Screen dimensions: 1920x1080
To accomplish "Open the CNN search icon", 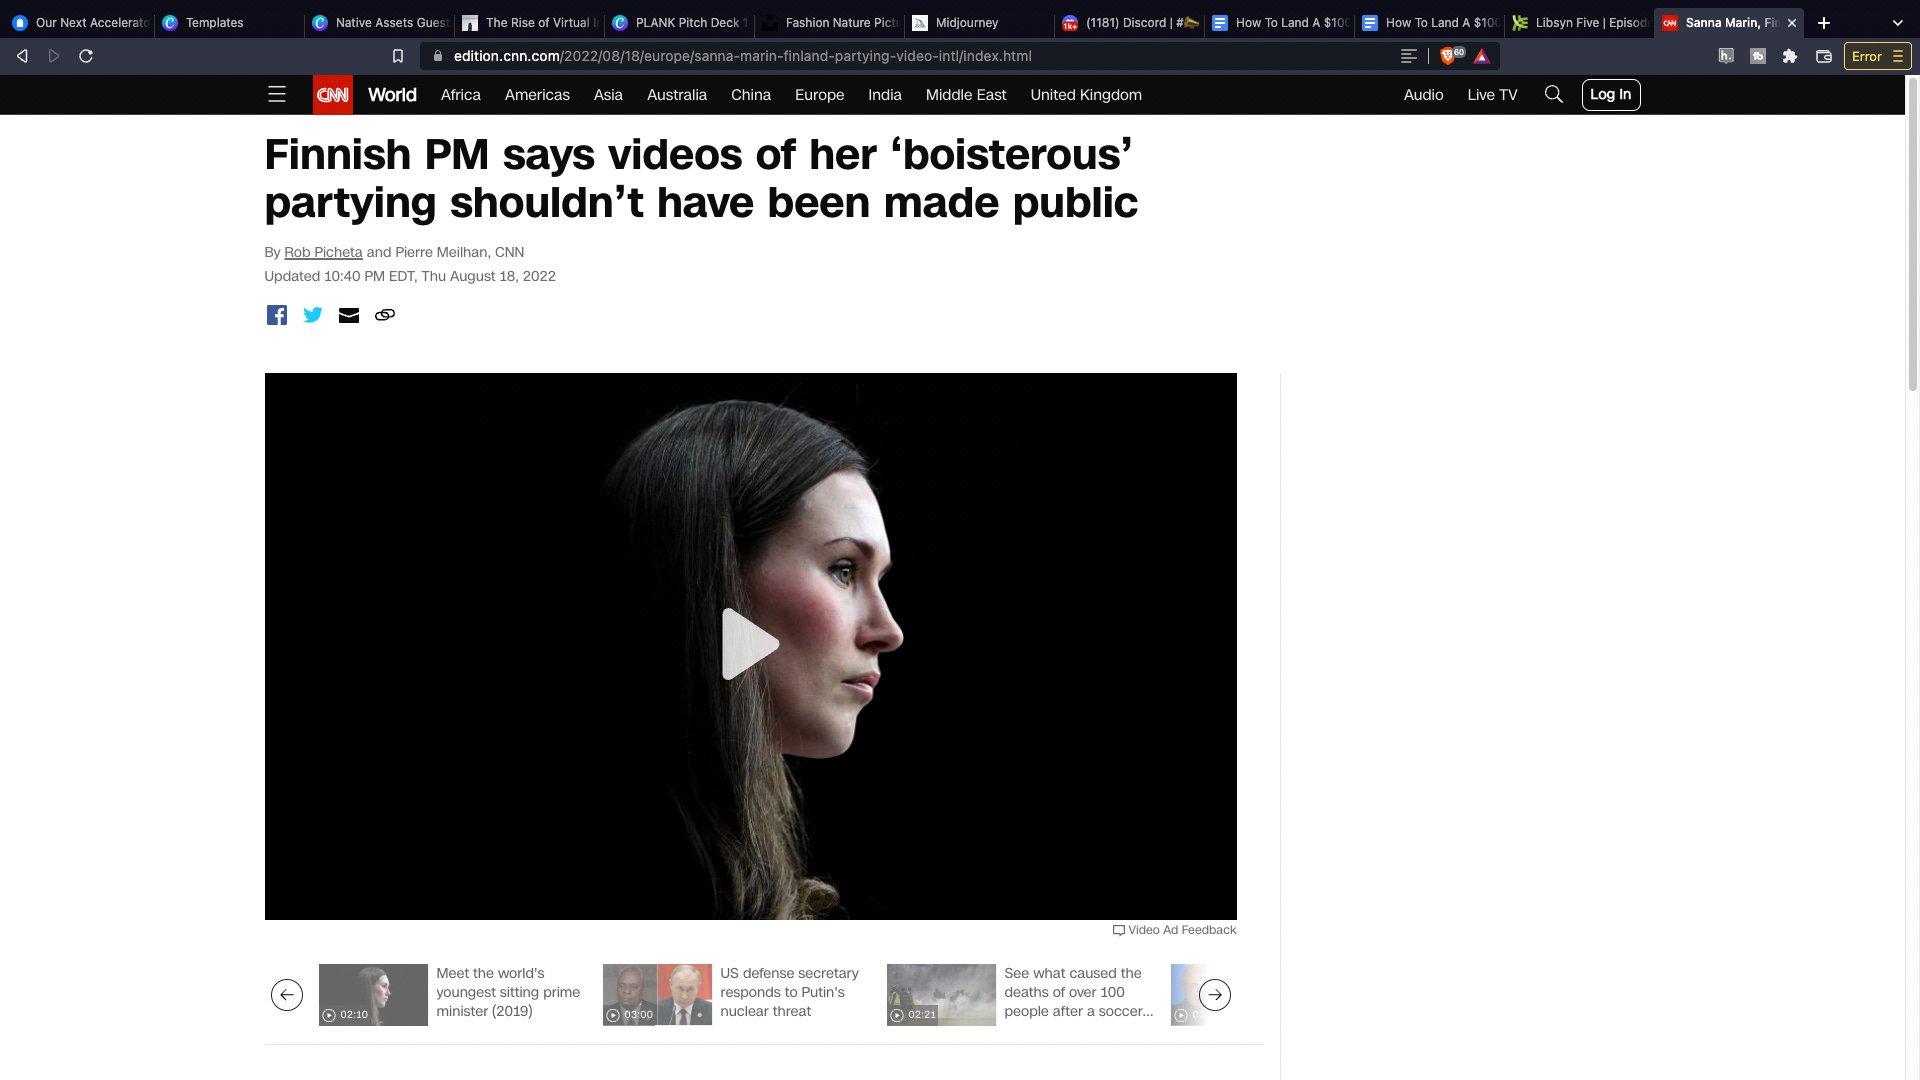I will (1553, 95).
